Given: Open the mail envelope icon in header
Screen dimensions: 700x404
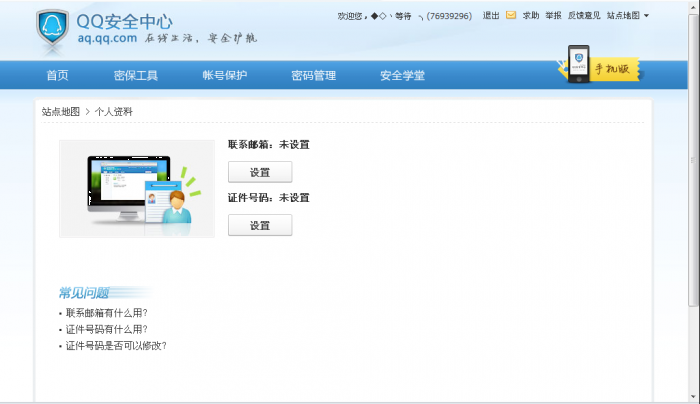Looking at the screenshot, I should point(511,16).
